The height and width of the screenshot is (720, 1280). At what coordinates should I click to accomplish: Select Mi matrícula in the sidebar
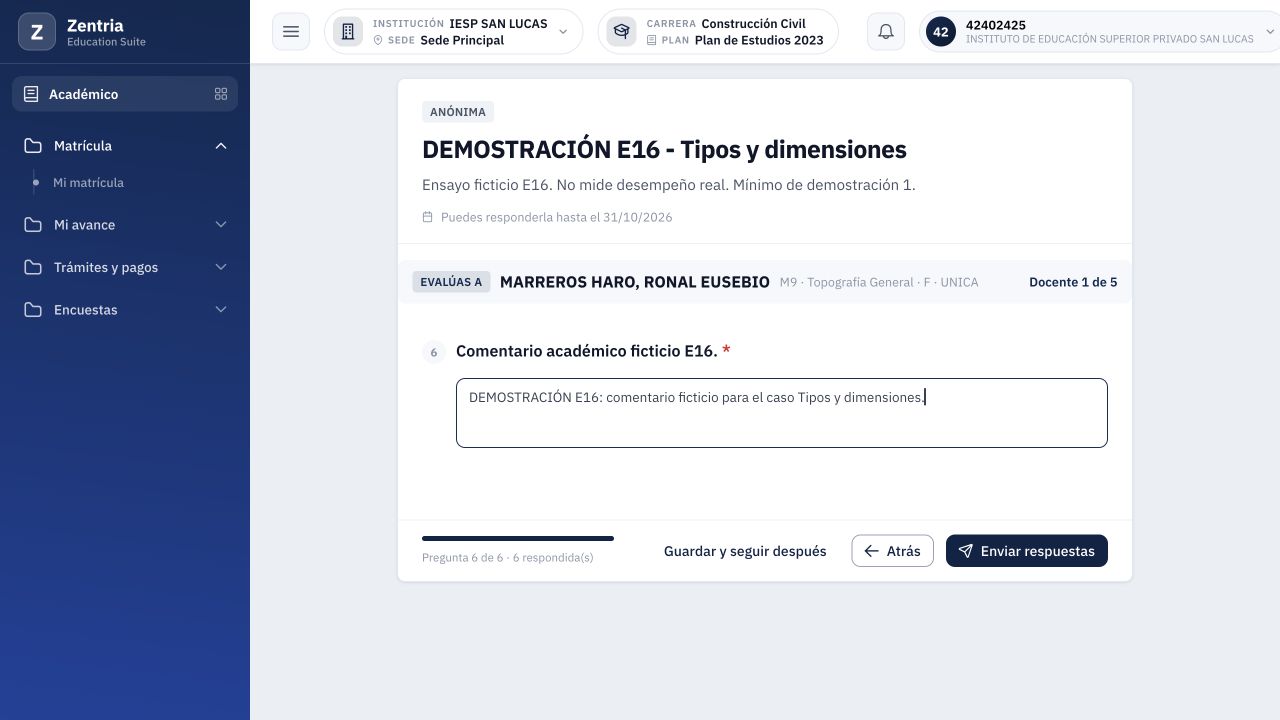tap(89, 183)
